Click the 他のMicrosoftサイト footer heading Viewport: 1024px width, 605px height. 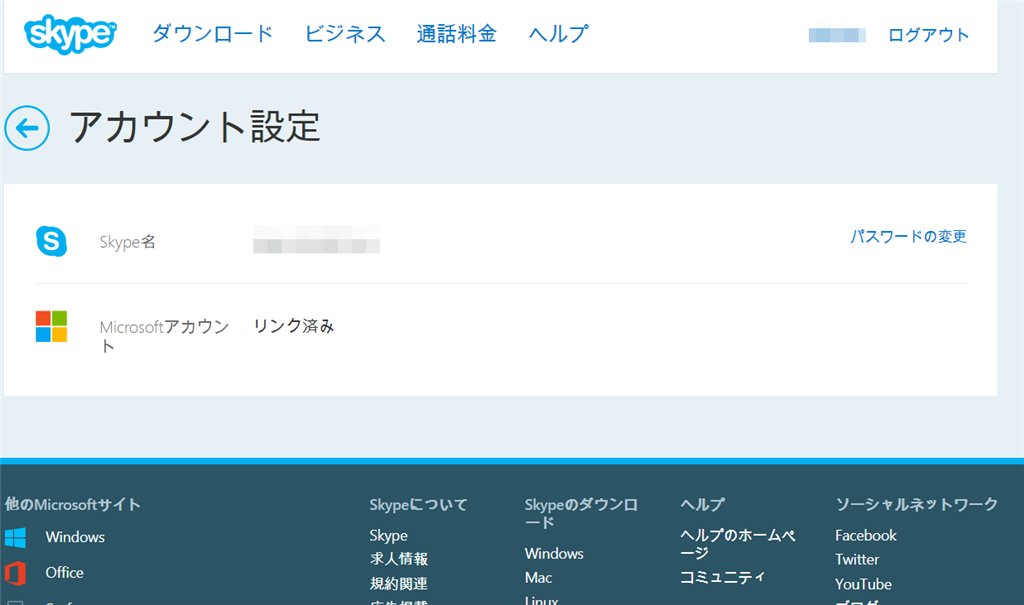tap(72, 504)
